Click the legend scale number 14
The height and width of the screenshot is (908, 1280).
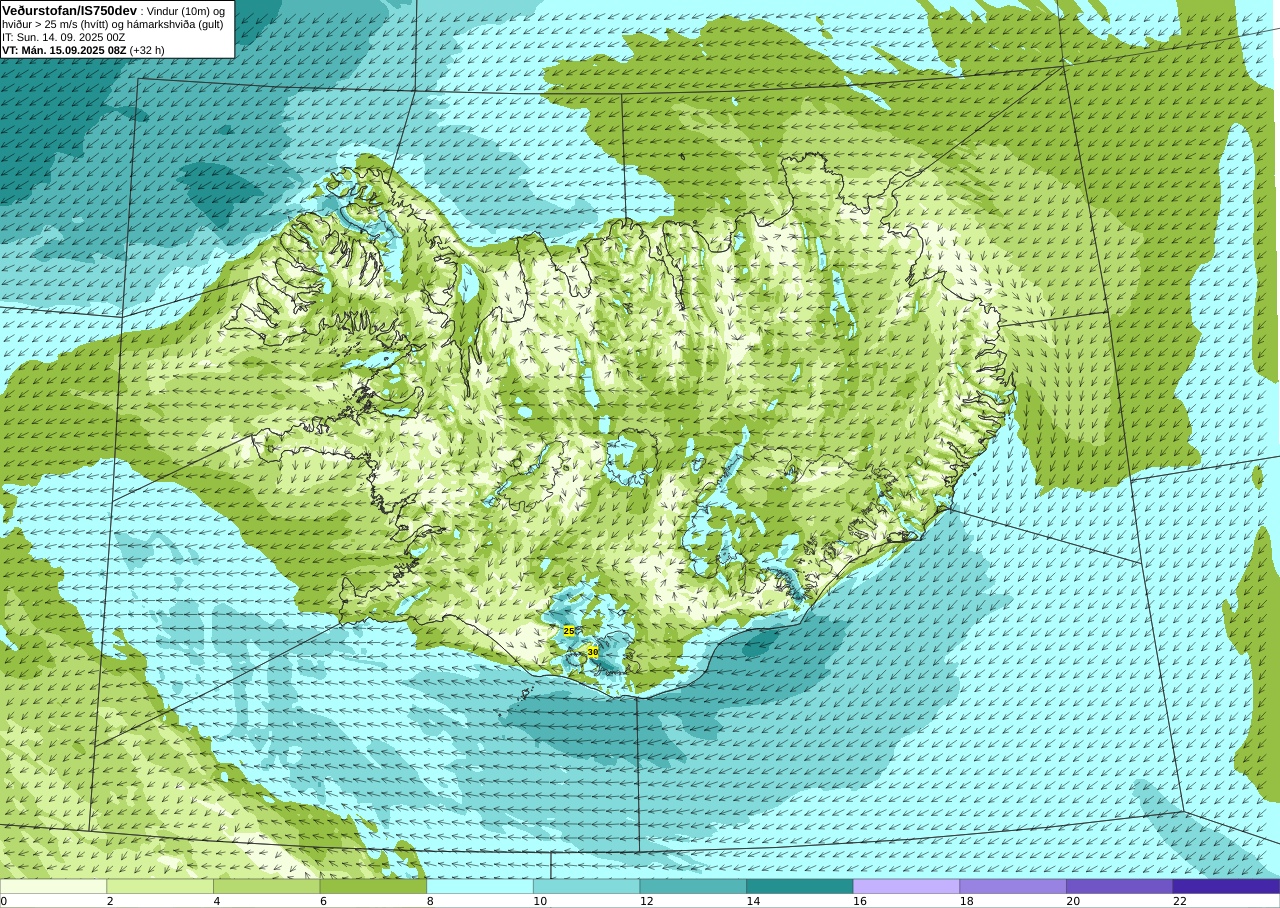click(x=753, y=901)
